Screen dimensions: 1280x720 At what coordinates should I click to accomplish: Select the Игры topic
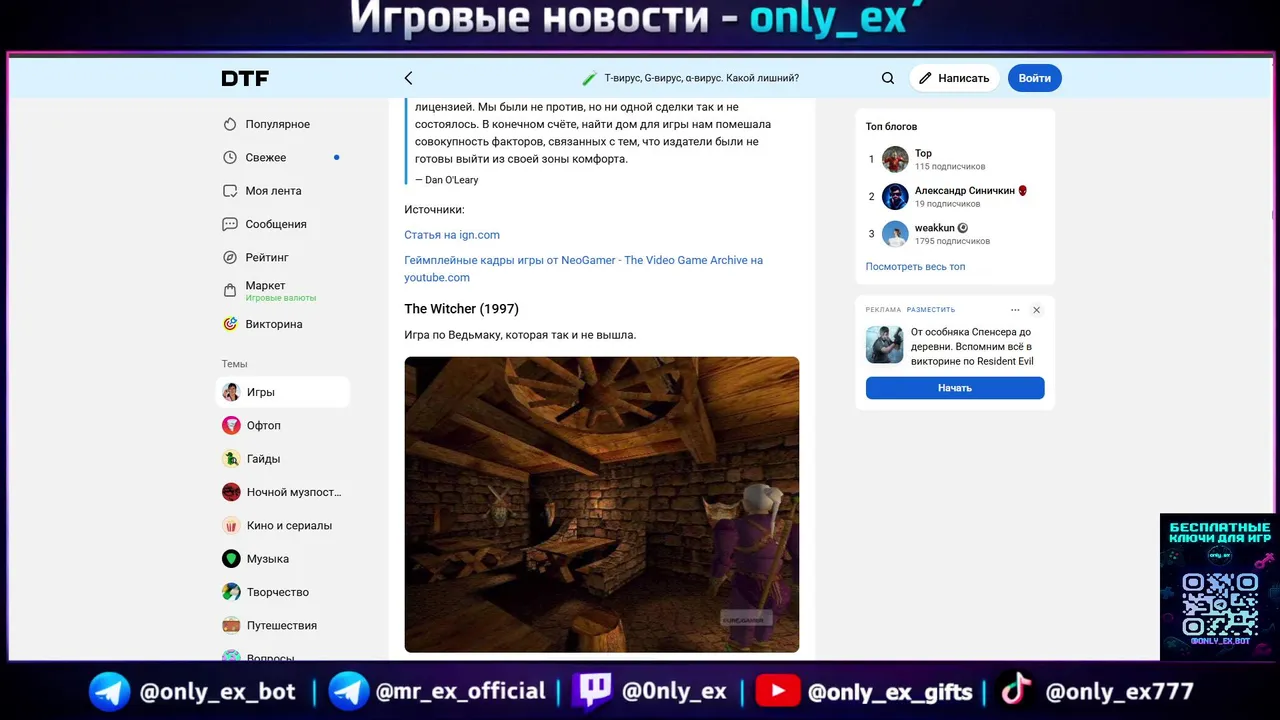pyautogui.click(x=283, y=392)
